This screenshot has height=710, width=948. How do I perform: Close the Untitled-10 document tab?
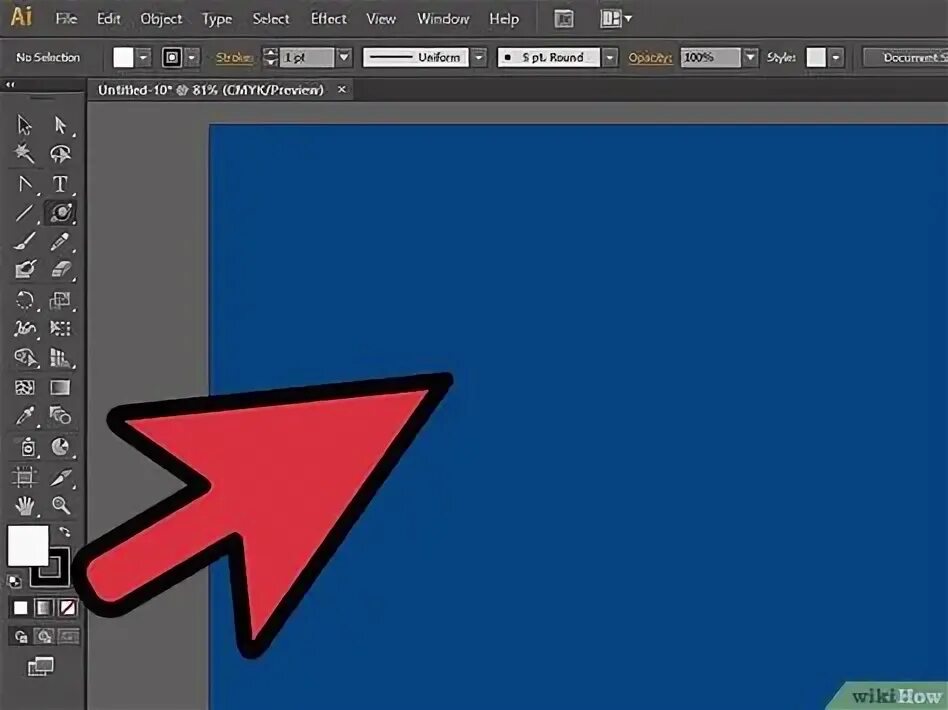coord(342,90)
